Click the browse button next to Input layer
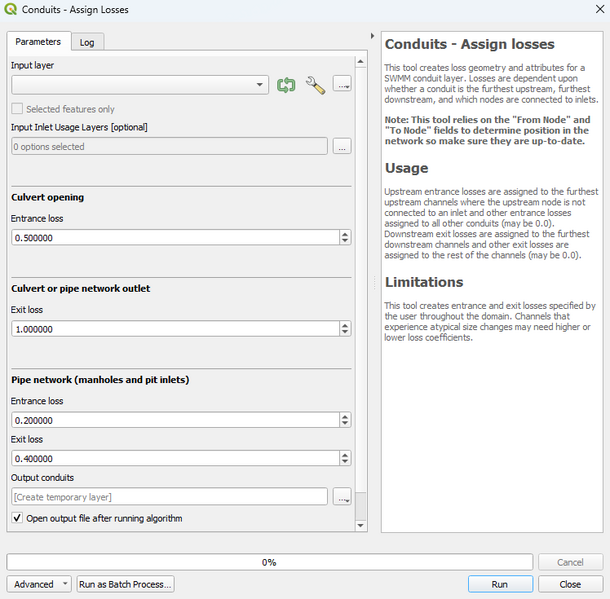This screenshot has height=599, width=610. tap(342, 85)
